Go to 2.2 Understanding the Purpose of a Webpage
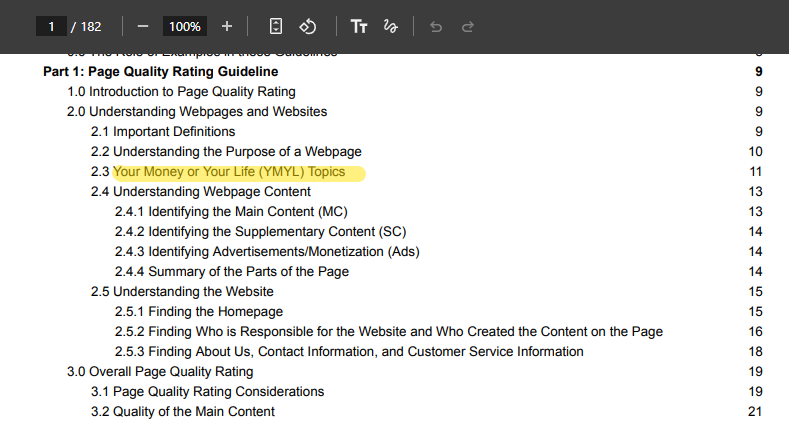The width and height of the screenshot is (789, 423). [x=226, y=151]
